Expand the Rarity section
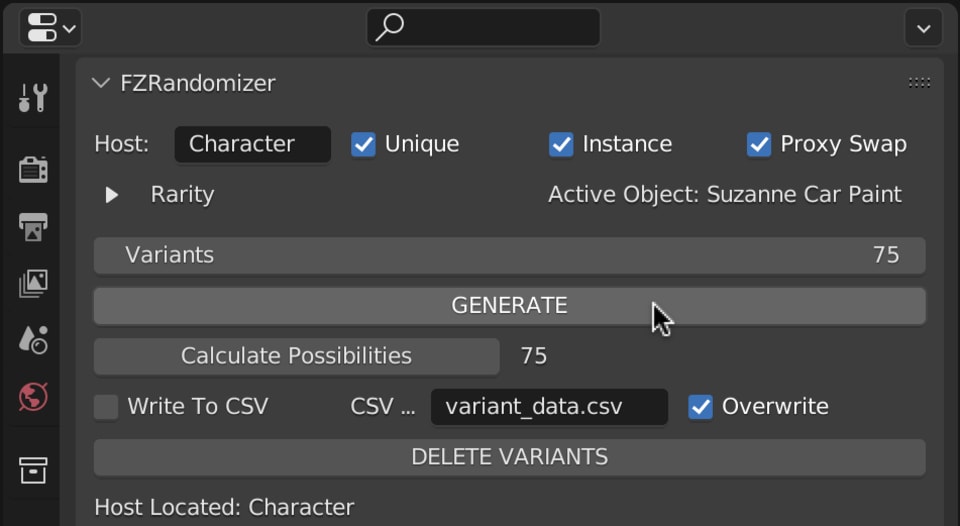The width and height of the screenshot is (960, 526). (x=112, y=195)
